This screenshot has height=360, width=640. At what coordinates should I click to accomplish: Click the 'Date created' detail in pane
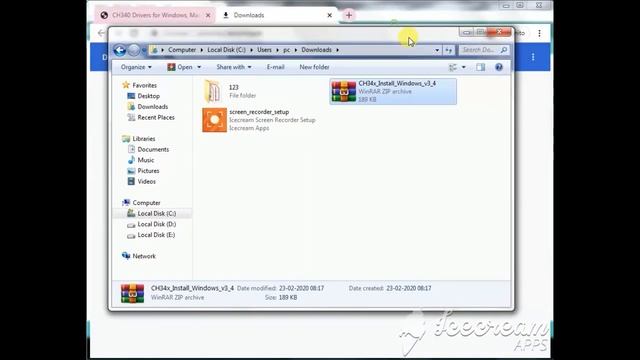pos(390,288)
